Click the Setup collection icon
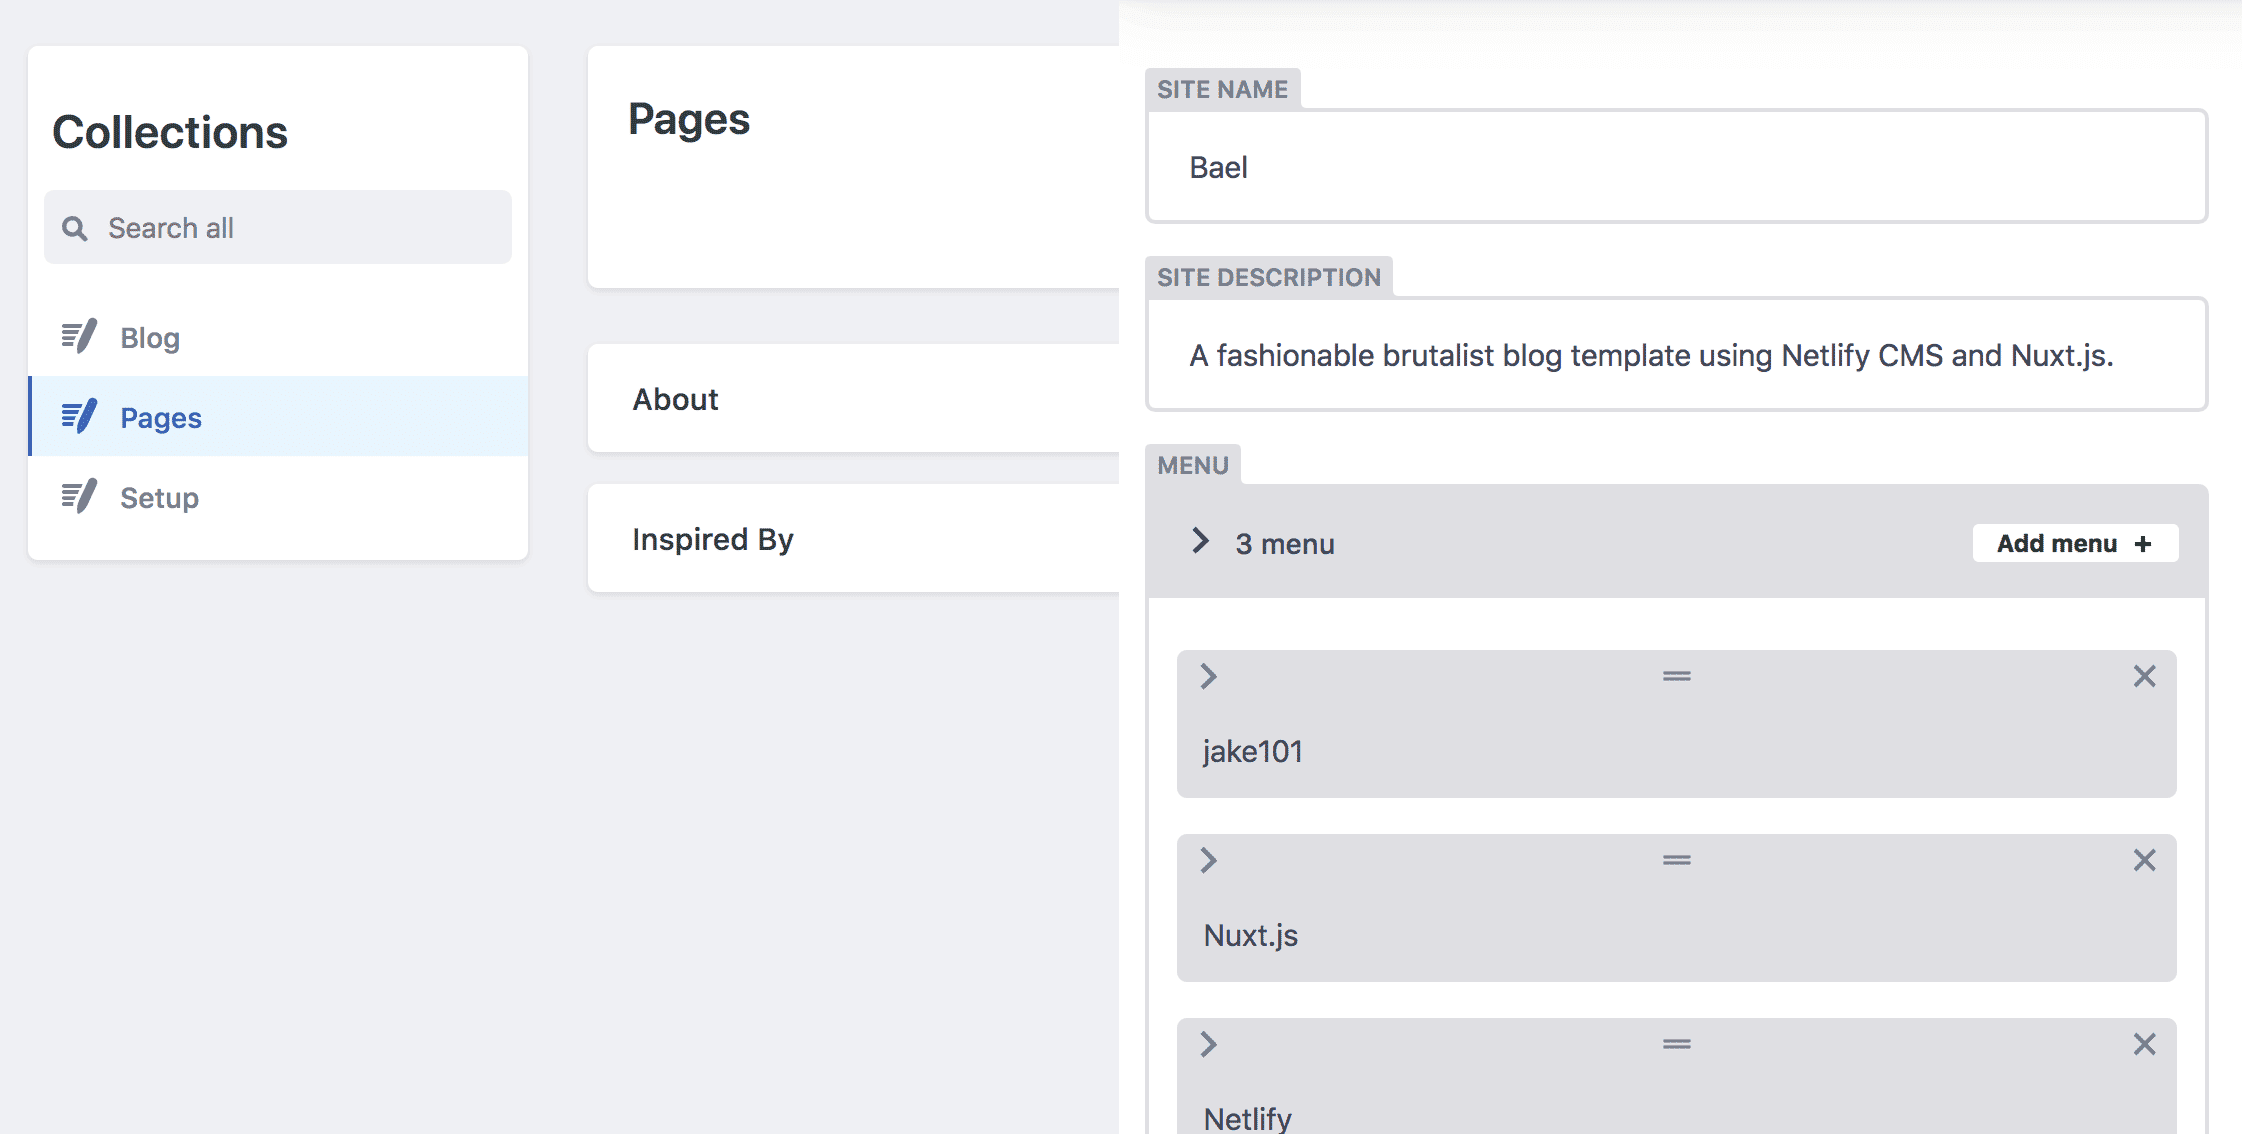 coord(78,497)
